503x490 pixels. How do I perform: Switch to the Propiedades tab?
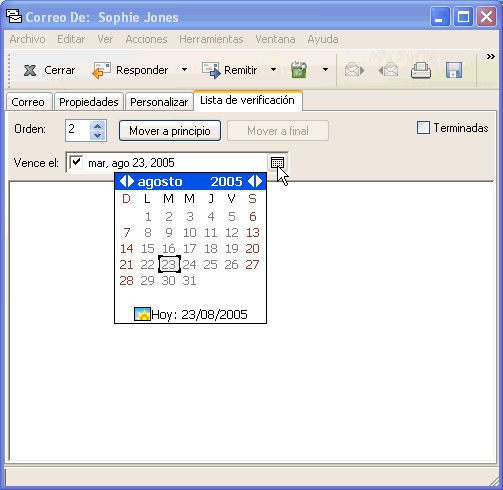[x=89, y=102]
